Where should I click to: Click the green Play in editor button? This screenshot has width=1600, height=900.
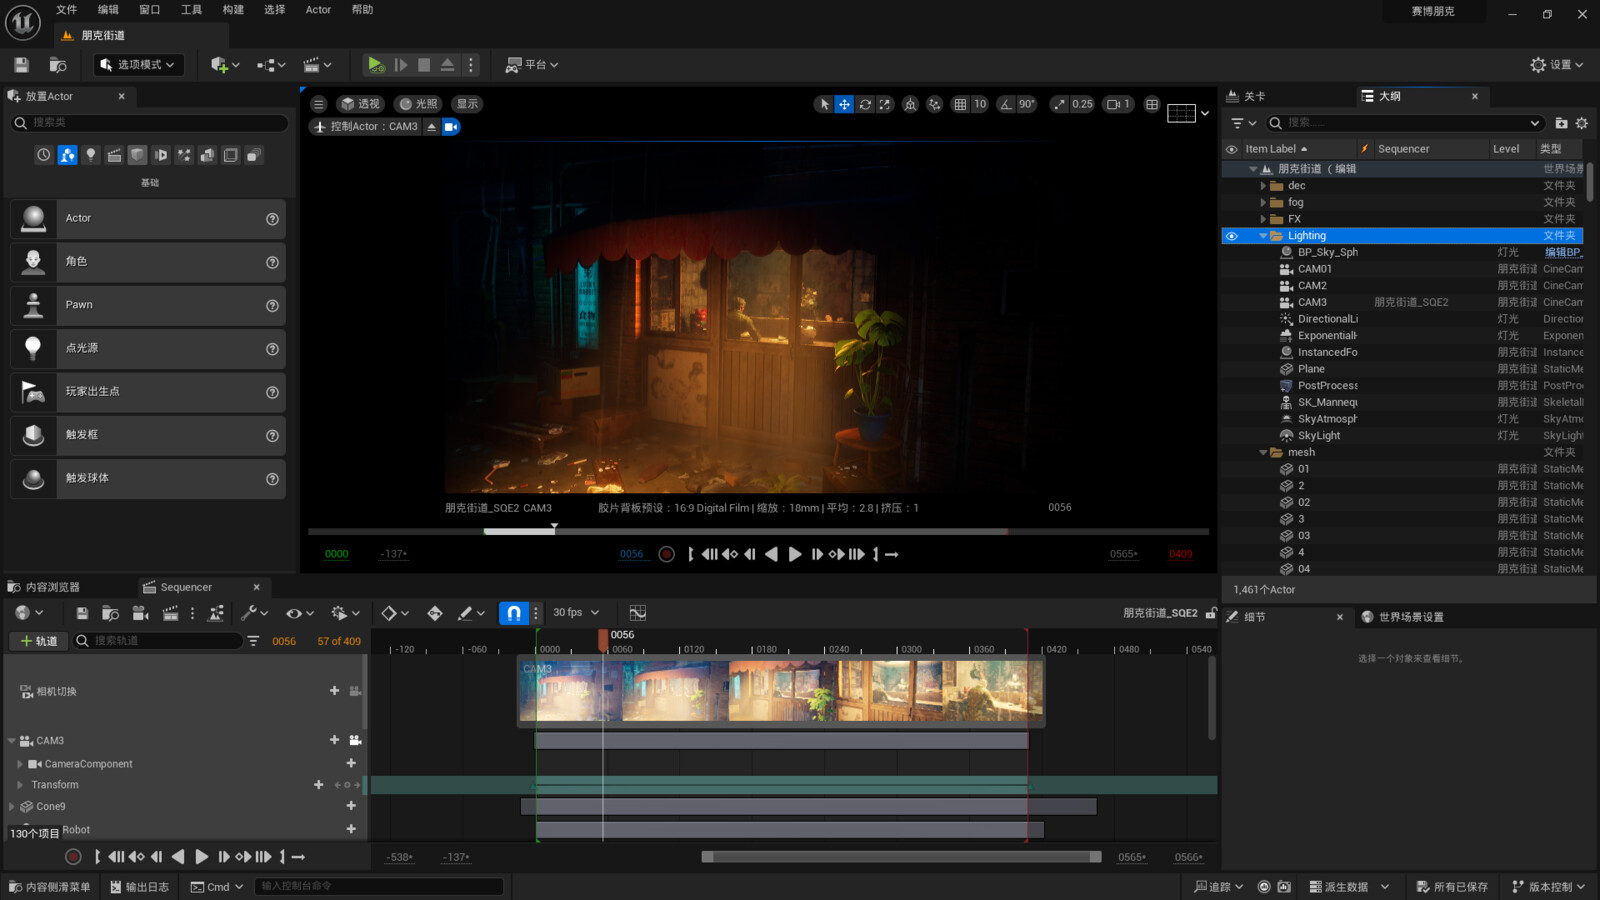(x=375, y=65)
